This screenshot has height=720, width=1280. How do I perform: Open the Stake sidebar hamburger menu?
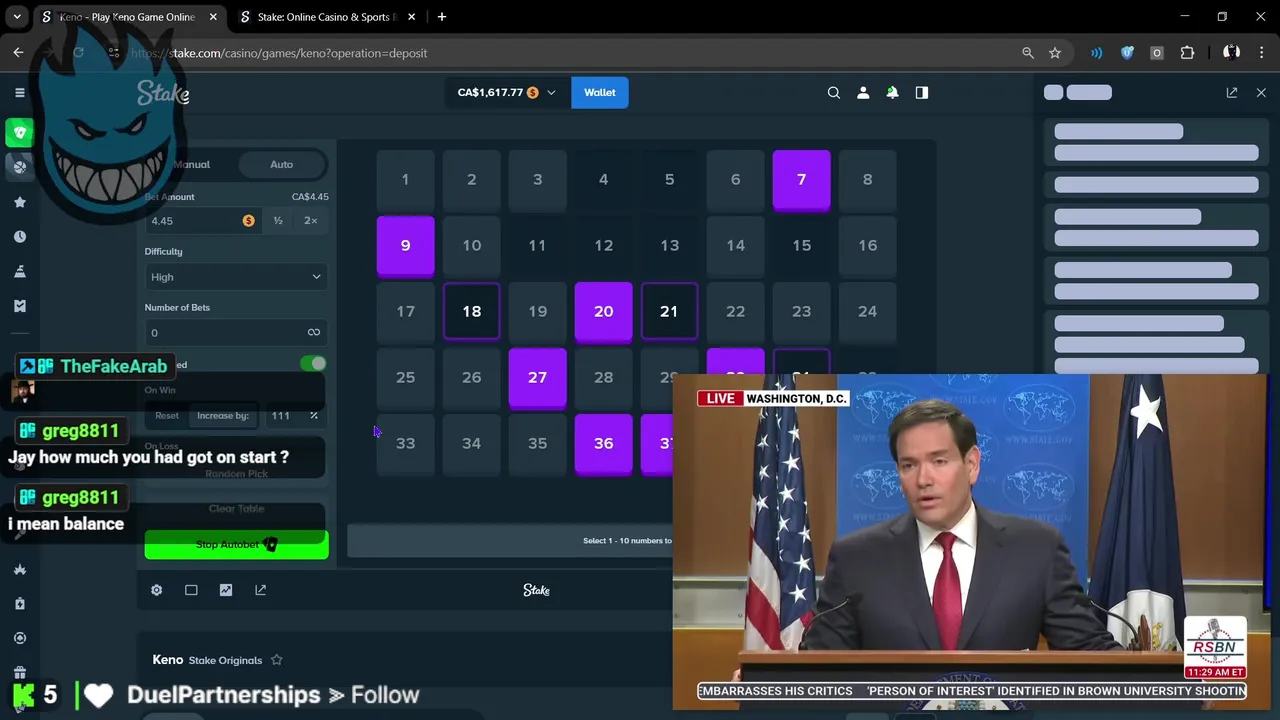[19, 92]
